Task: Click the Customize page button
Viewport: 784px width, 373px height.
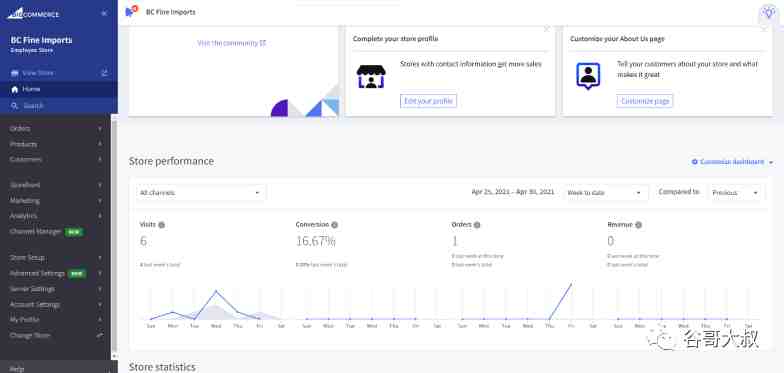Action: (644, 101)
